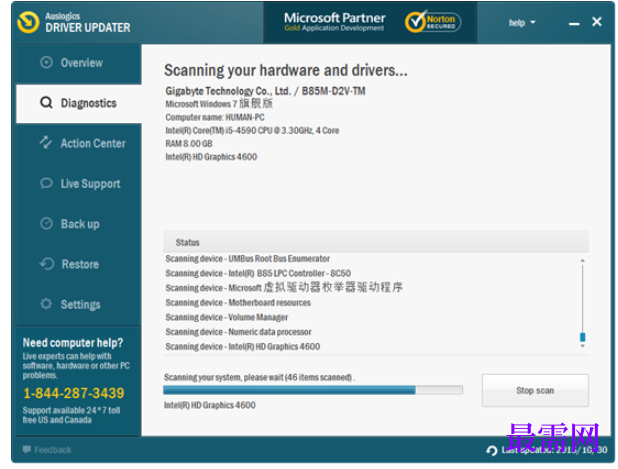The width and height of the screenshot is (618, 469).
Task: Click the Microsoft Partner banner
Action: pyautogui.click(x=335, y=22)
